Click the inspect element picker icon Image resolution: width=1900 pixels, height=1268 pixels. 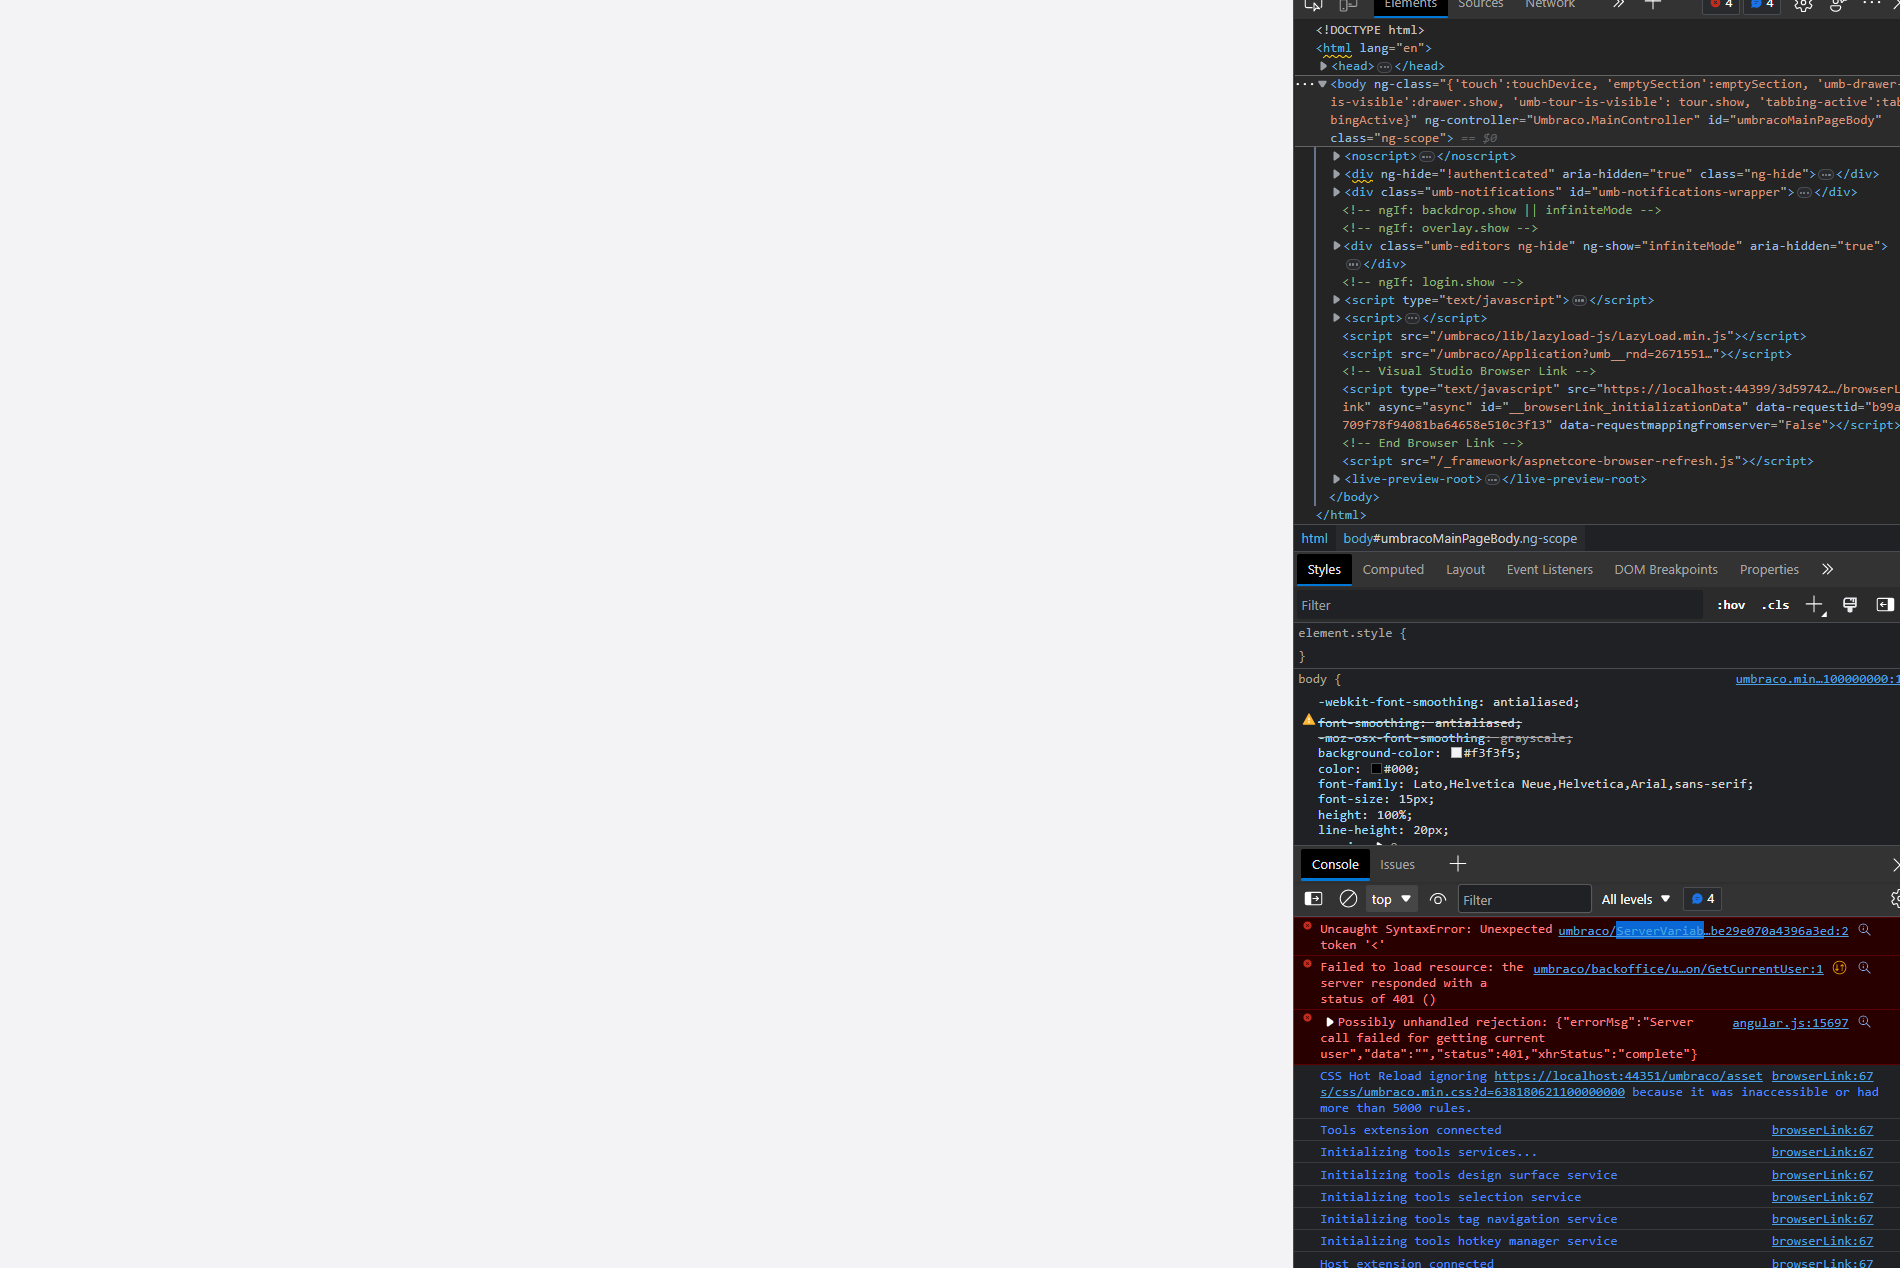(x=1313, y=5)
